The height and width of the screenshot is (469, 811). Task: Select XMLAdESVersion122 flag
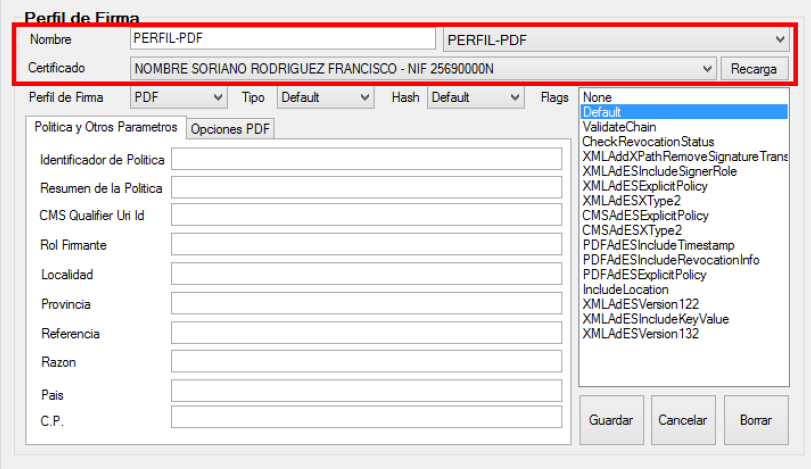click(x=684, y=304)
